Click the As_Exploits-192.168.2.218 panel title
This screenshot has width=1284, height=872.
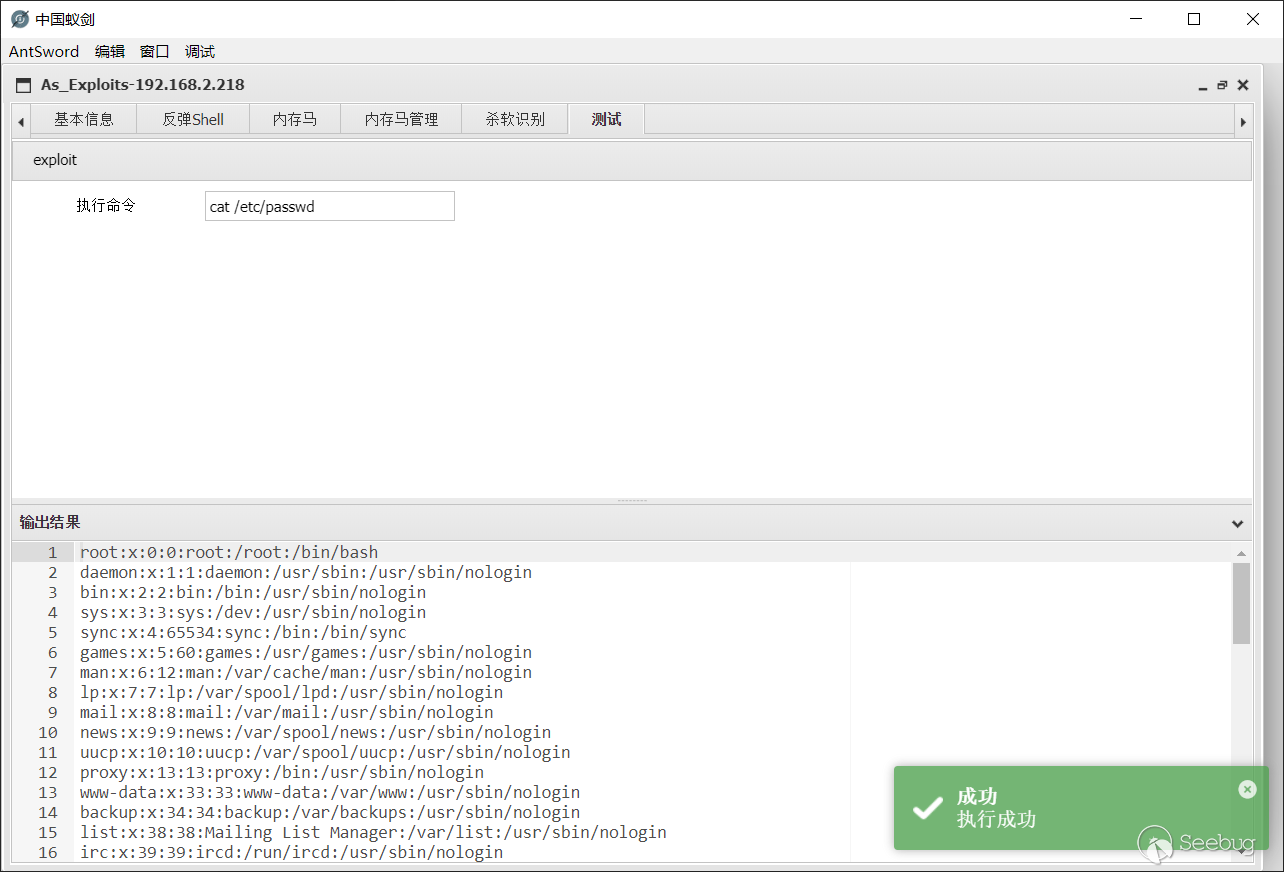coord(143,85)
